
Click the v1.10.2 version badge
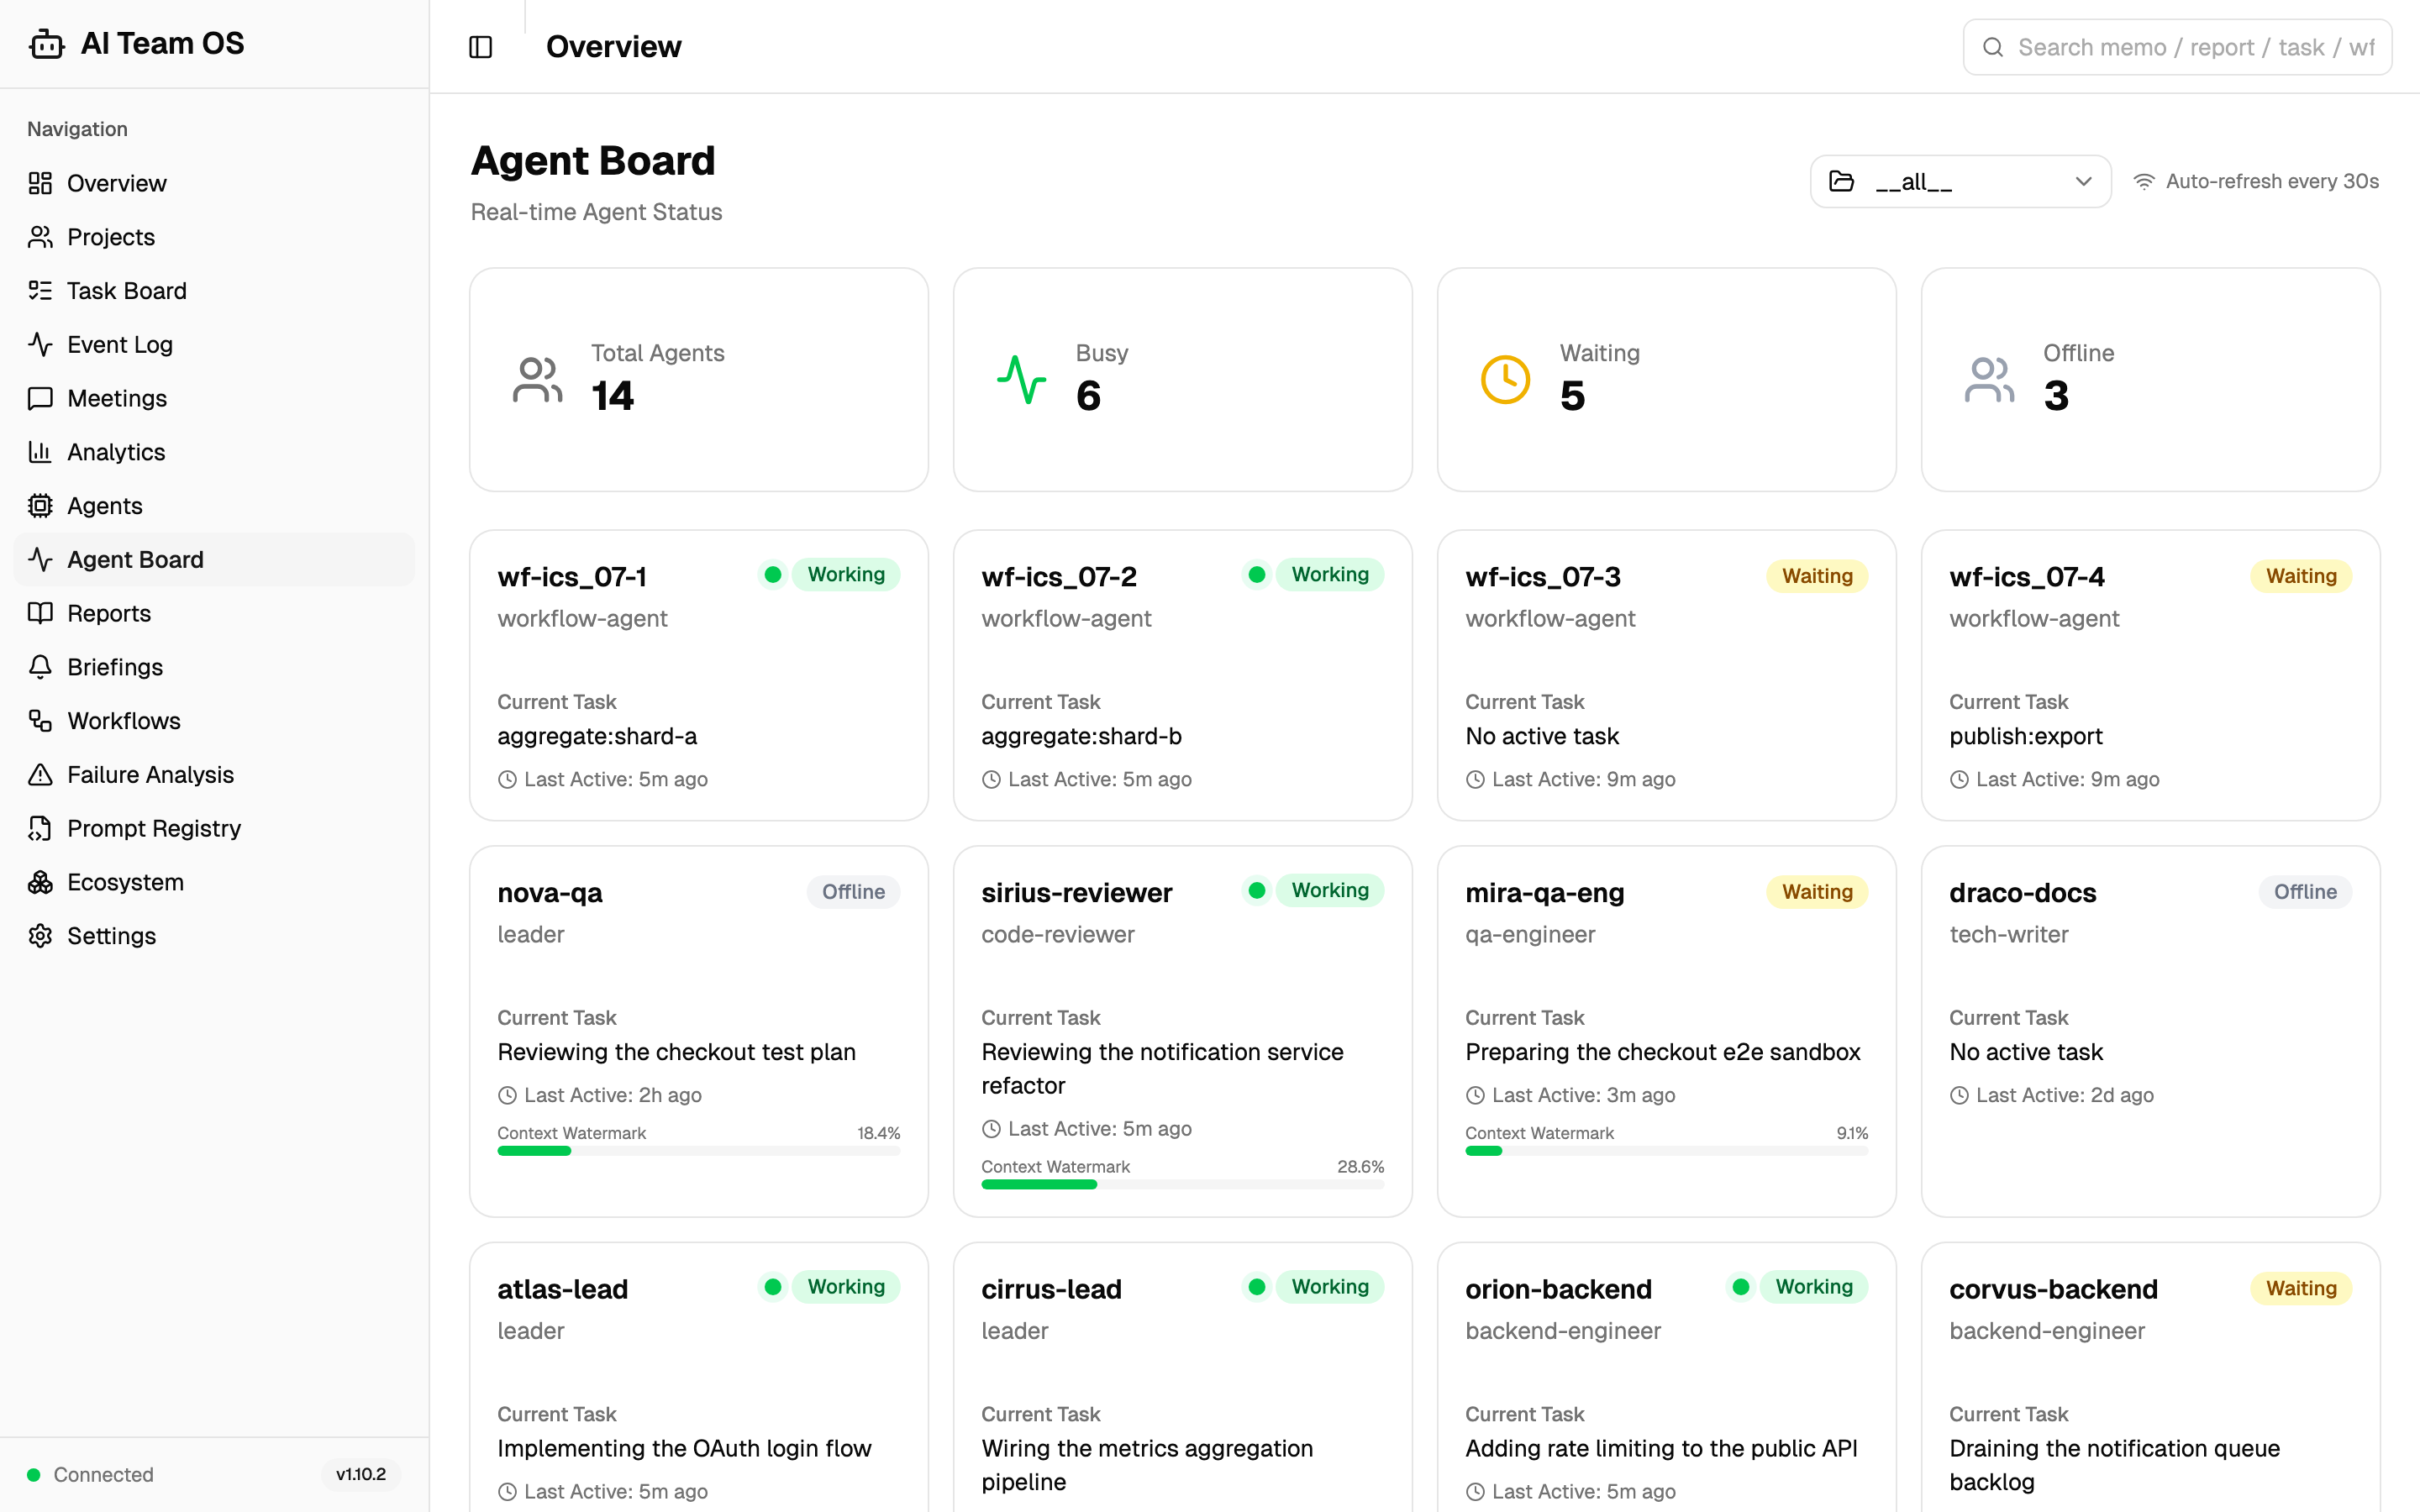point(361,1474)
